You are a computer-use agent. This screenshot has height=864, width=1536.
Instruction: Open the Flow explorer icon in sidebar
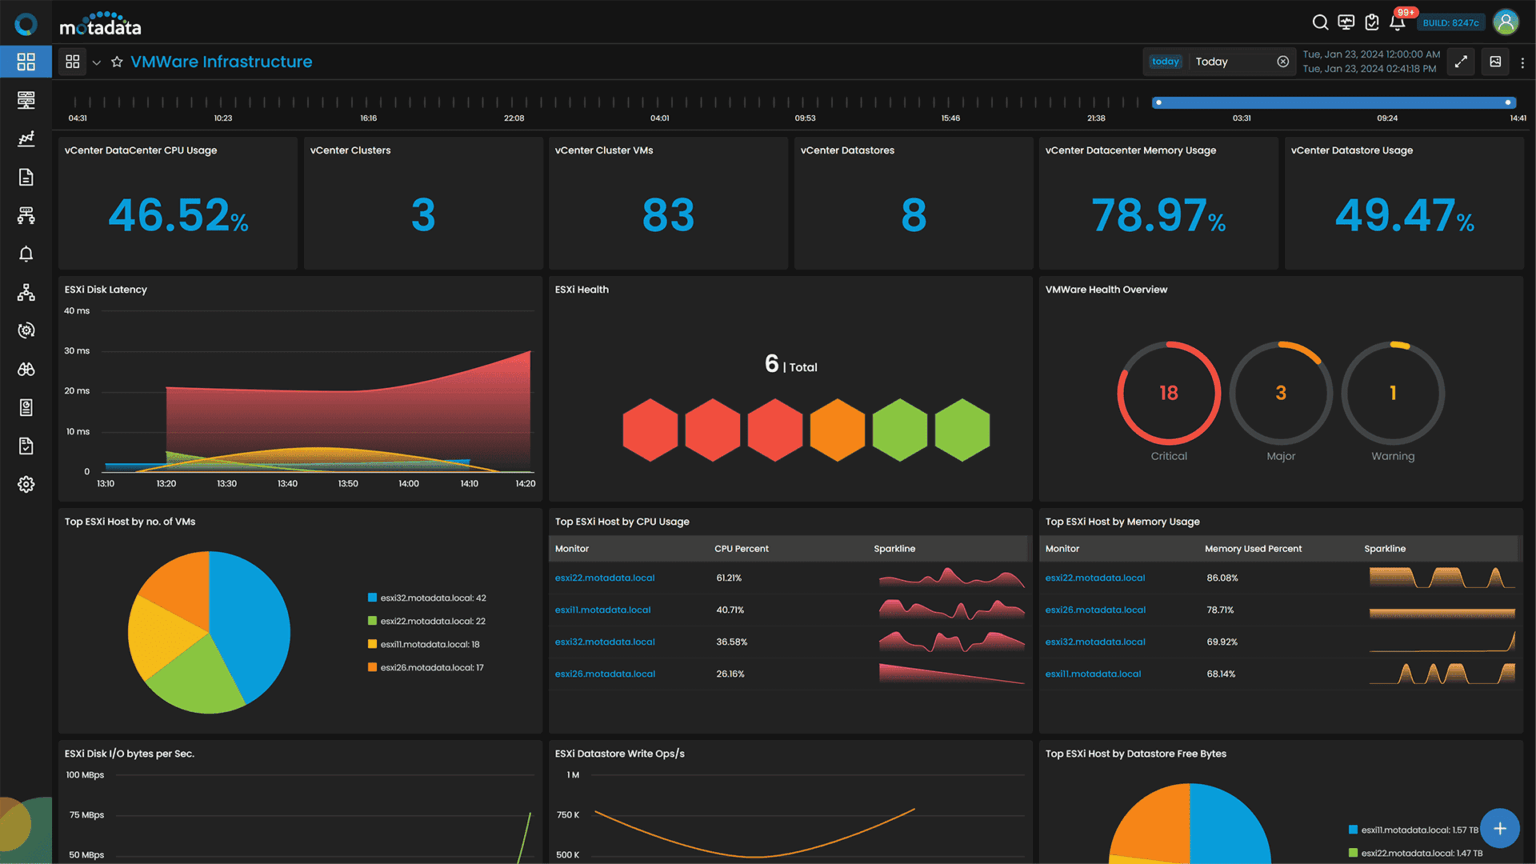click(26, 215)
